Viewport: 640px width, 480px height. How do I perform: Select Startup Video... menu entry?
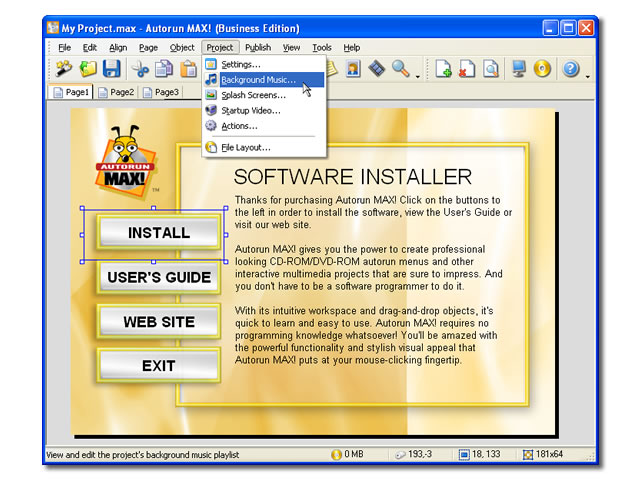(x=264, y=111)
